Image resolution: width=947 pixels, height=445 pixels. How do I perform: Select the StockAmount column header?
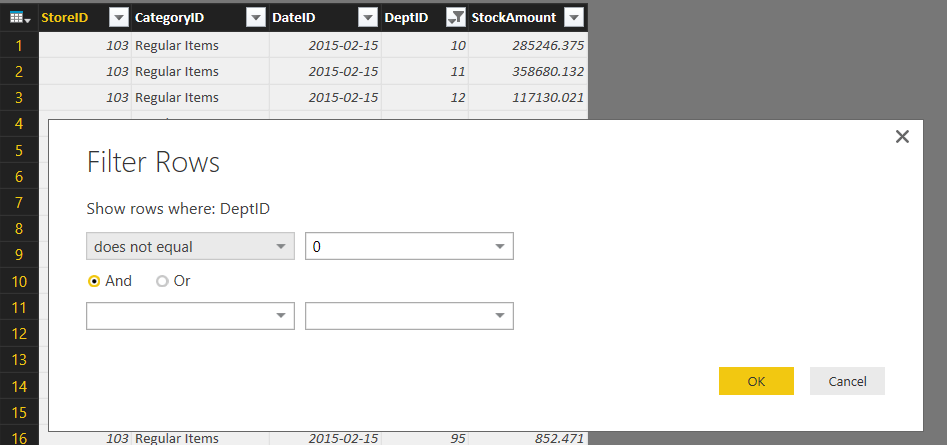(514, 17)
